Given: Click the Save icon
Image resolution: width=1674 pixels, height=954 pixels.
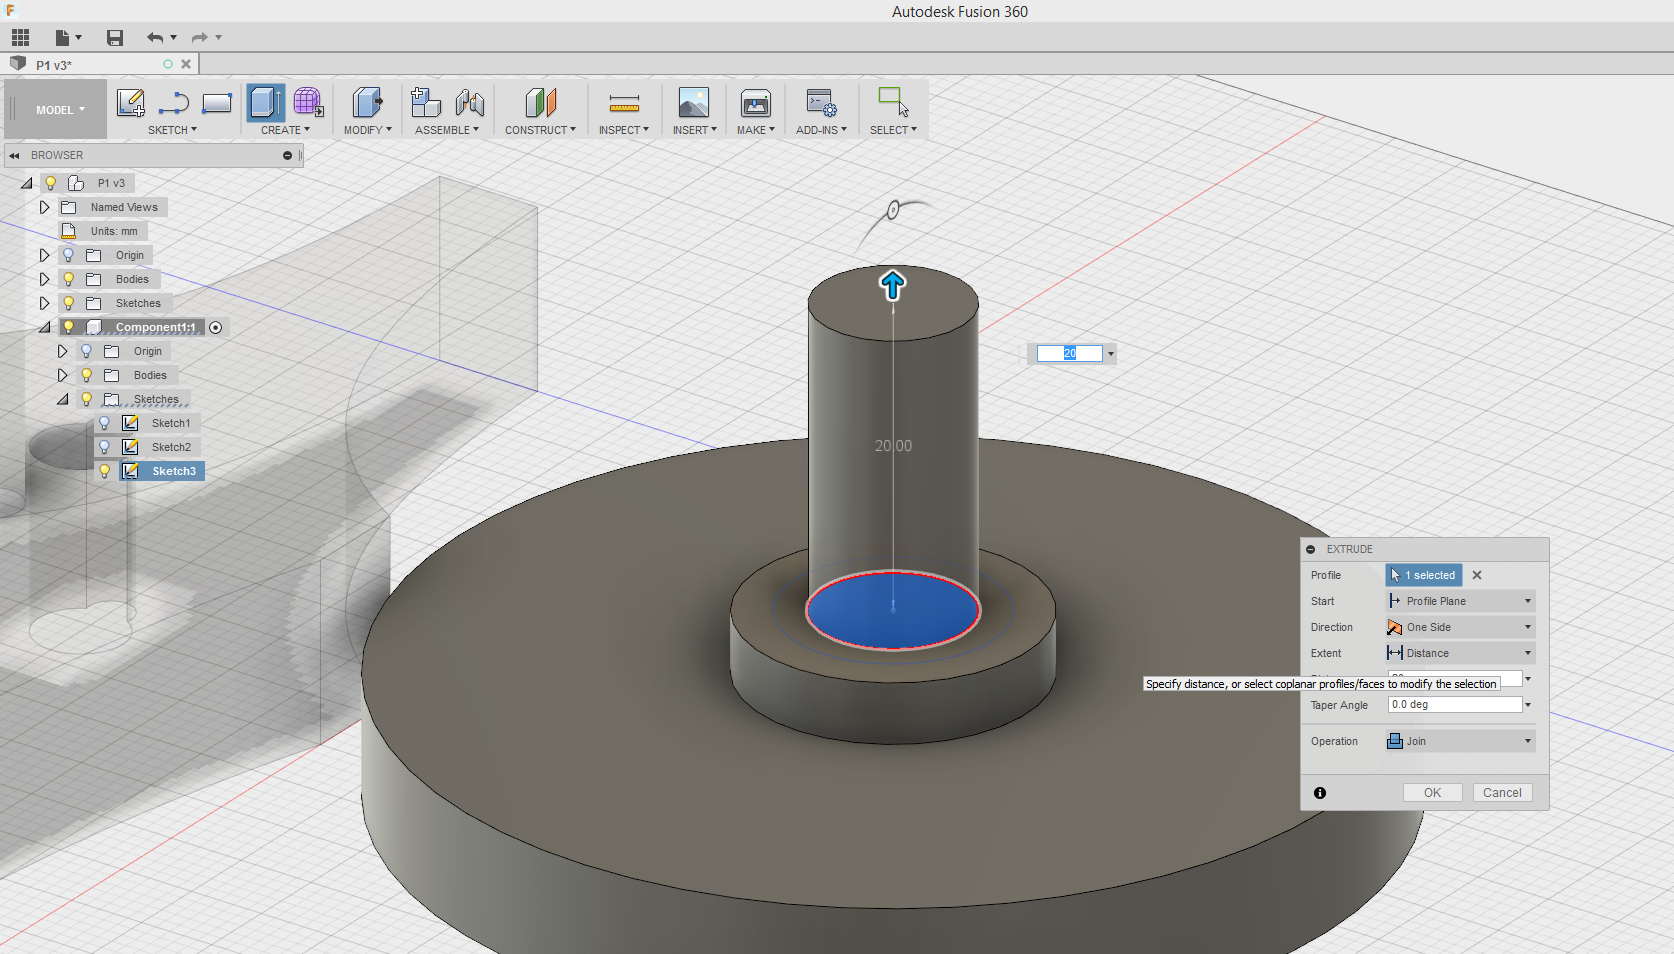Looking at the screenshot, I should point(115,38).
